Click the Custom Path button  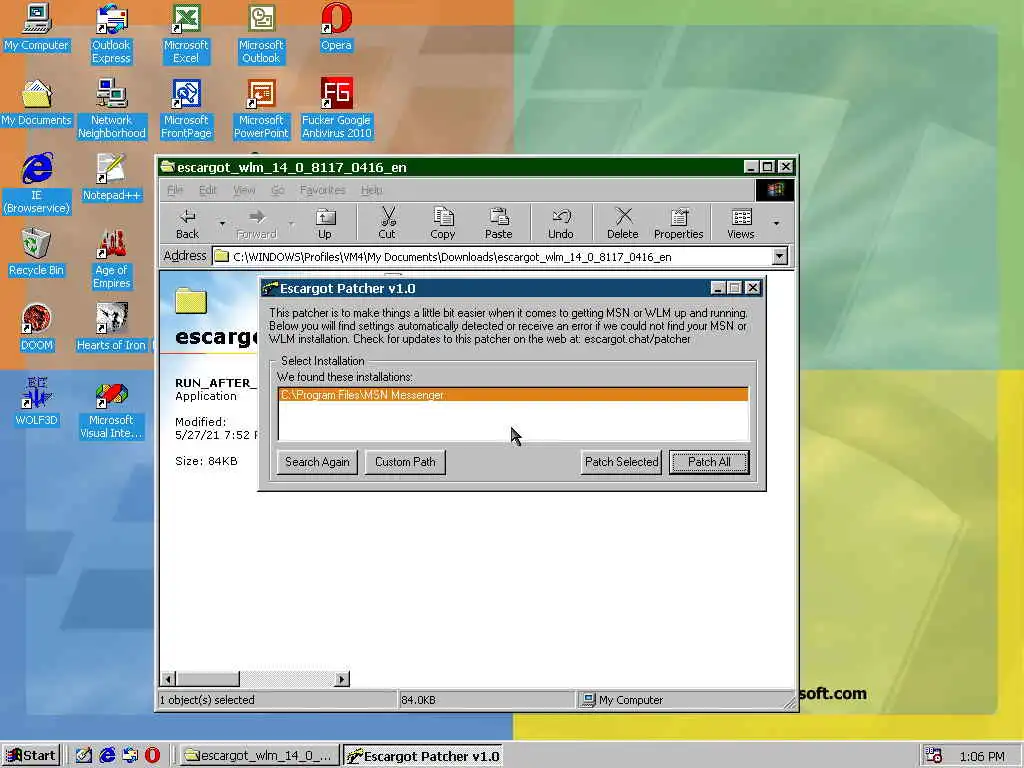point(405,462)
